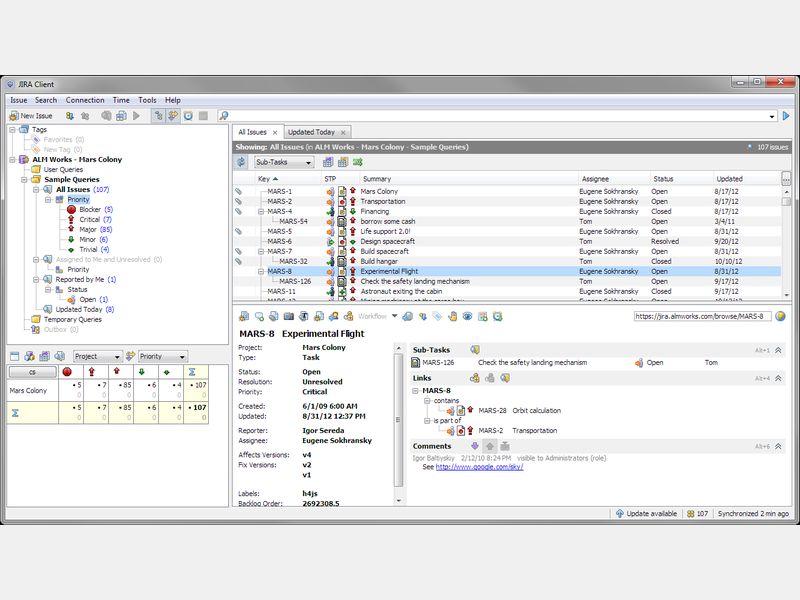Screen dimensions: 800x600
Task: Click the first table-columns icon after Sub-Tasks dropdown
Action: tap(328, 162)
